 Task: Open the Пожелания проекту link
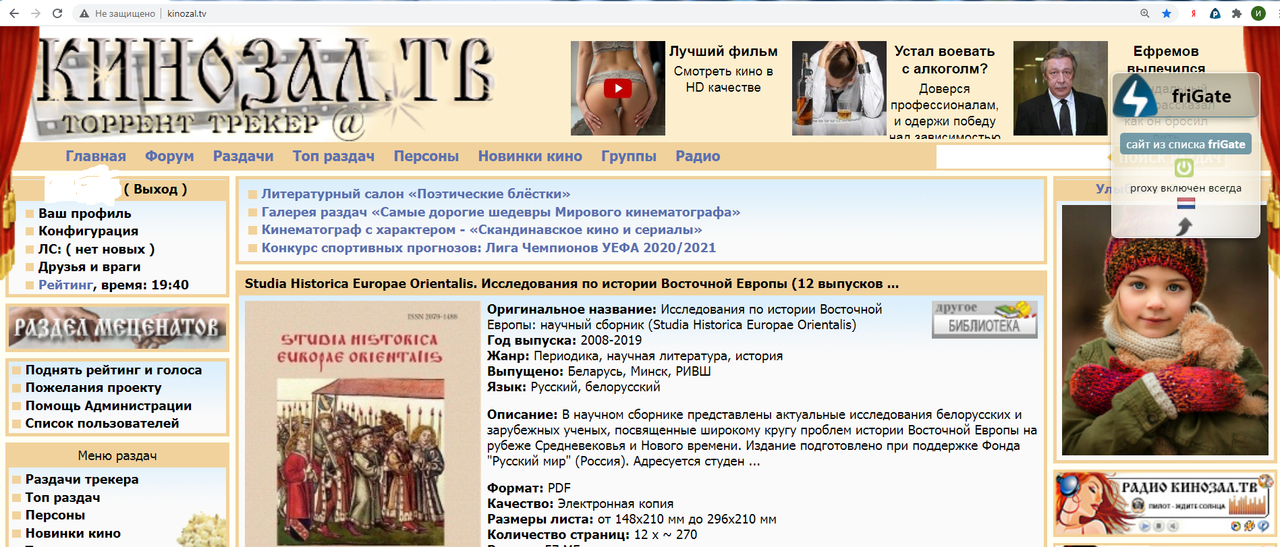coord(94,388)
